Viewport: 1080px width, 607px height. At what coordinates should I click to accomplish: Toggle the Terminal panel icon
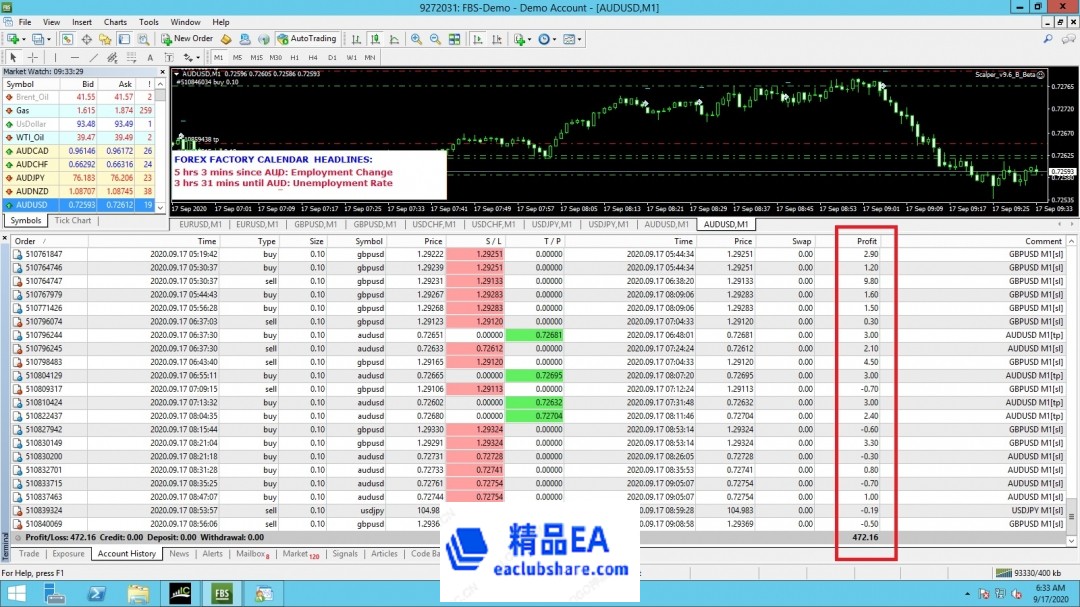124,39
